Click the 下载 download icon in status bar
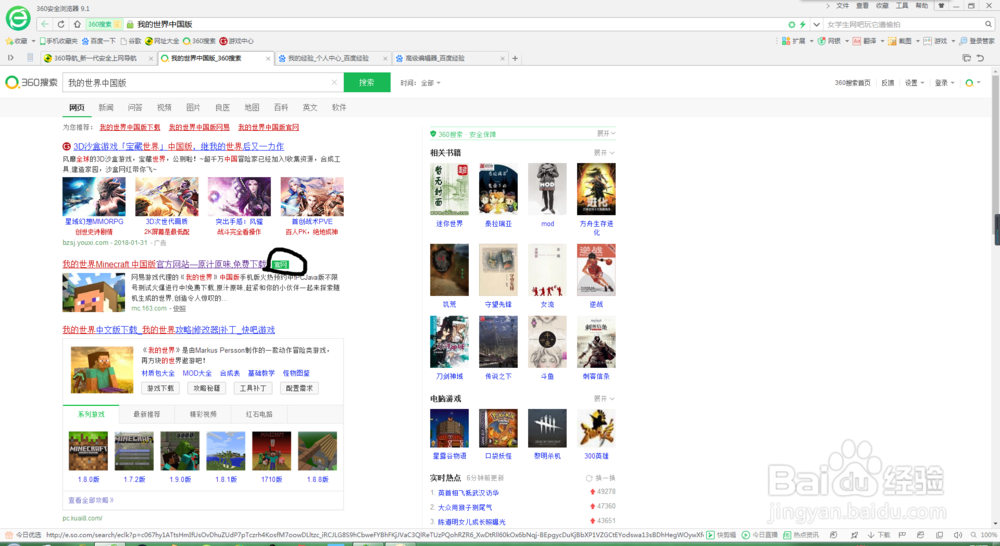 (x=879, y=535)
